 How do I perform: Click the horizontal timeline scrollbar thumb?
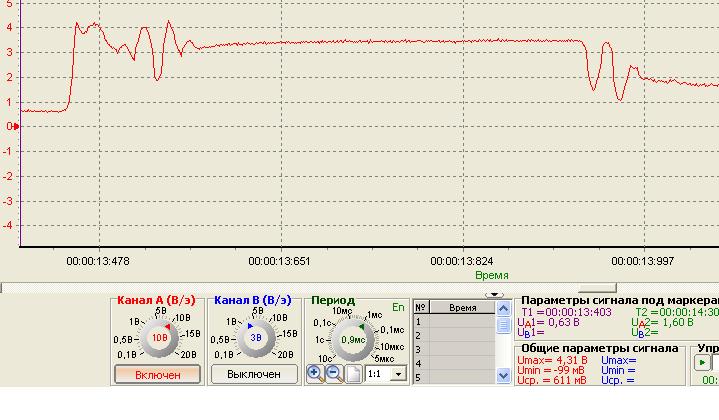coord(597,288)
